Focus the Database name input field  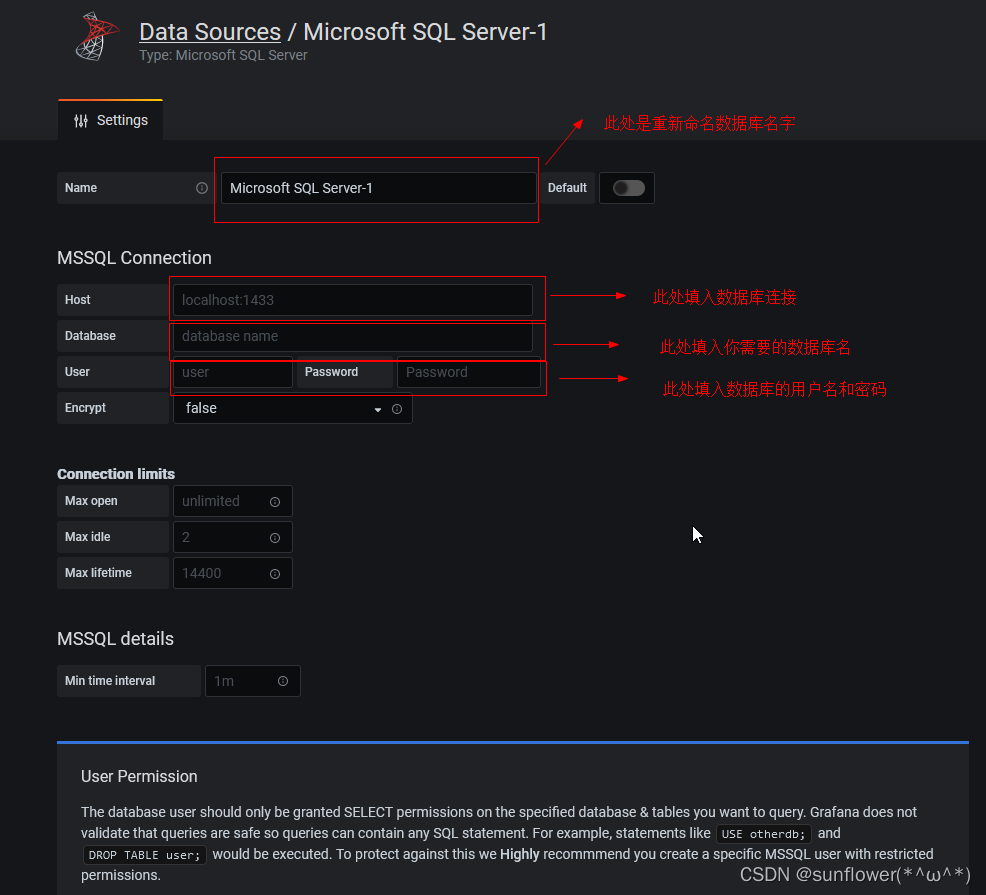tap(353, 336)
